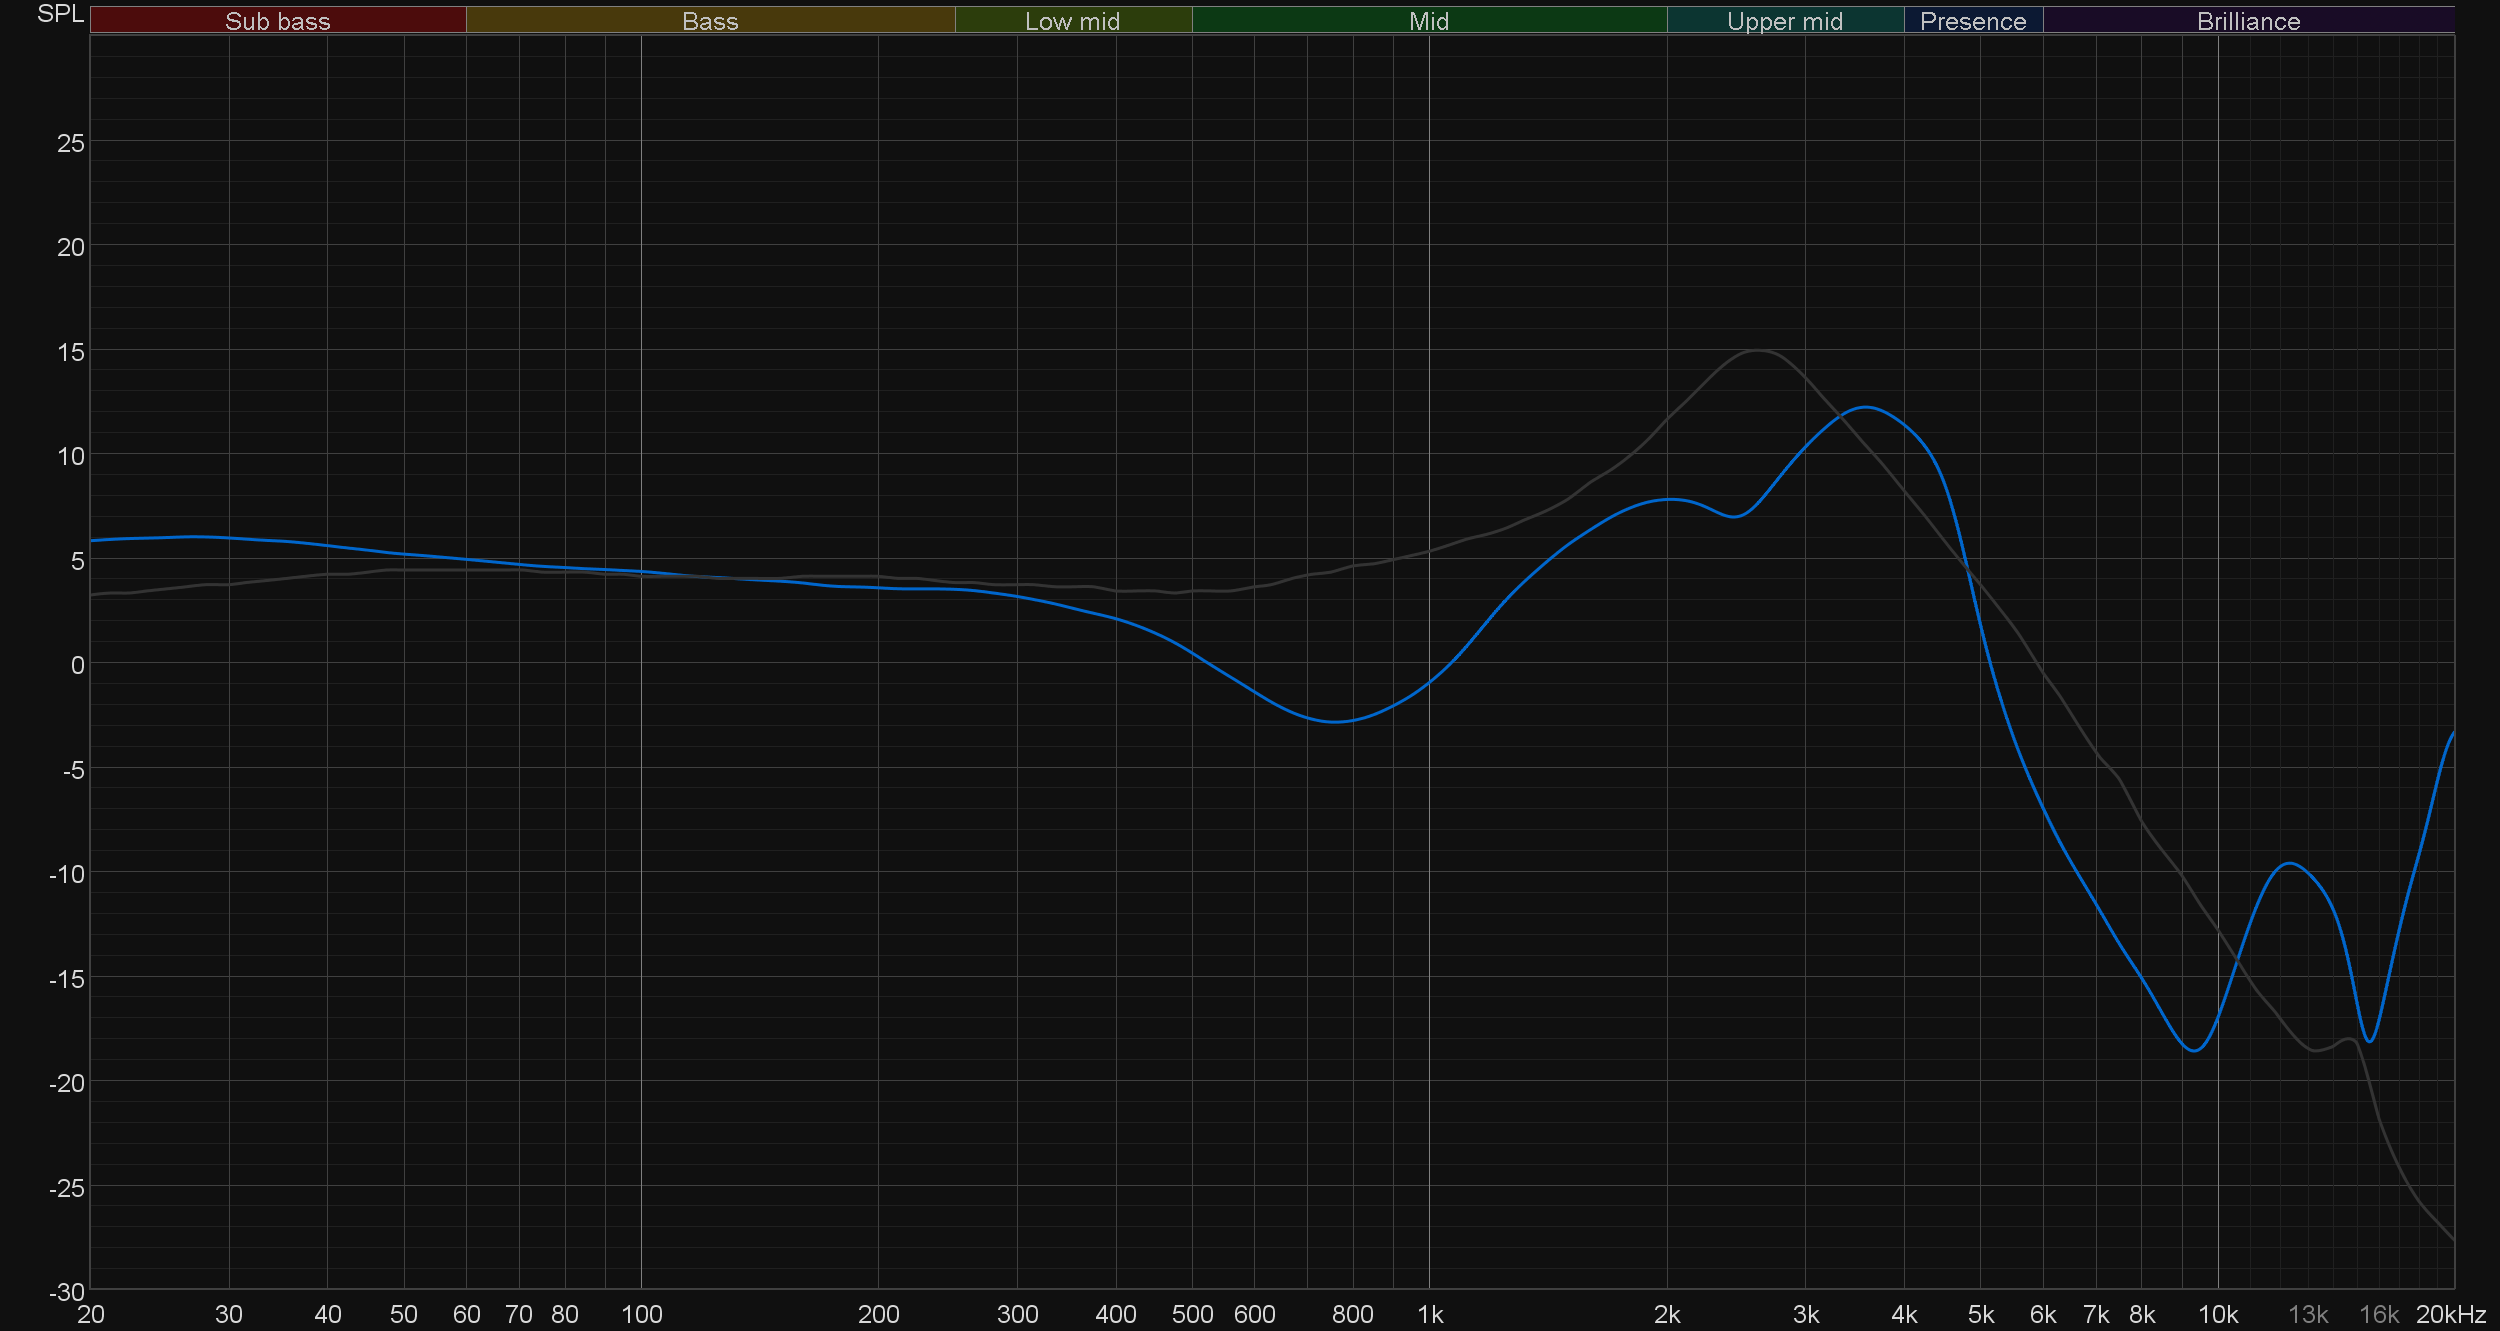The image size is (2500, 1331).
Task: Click the 0 dB level label
Action: (x=77, y=665)
